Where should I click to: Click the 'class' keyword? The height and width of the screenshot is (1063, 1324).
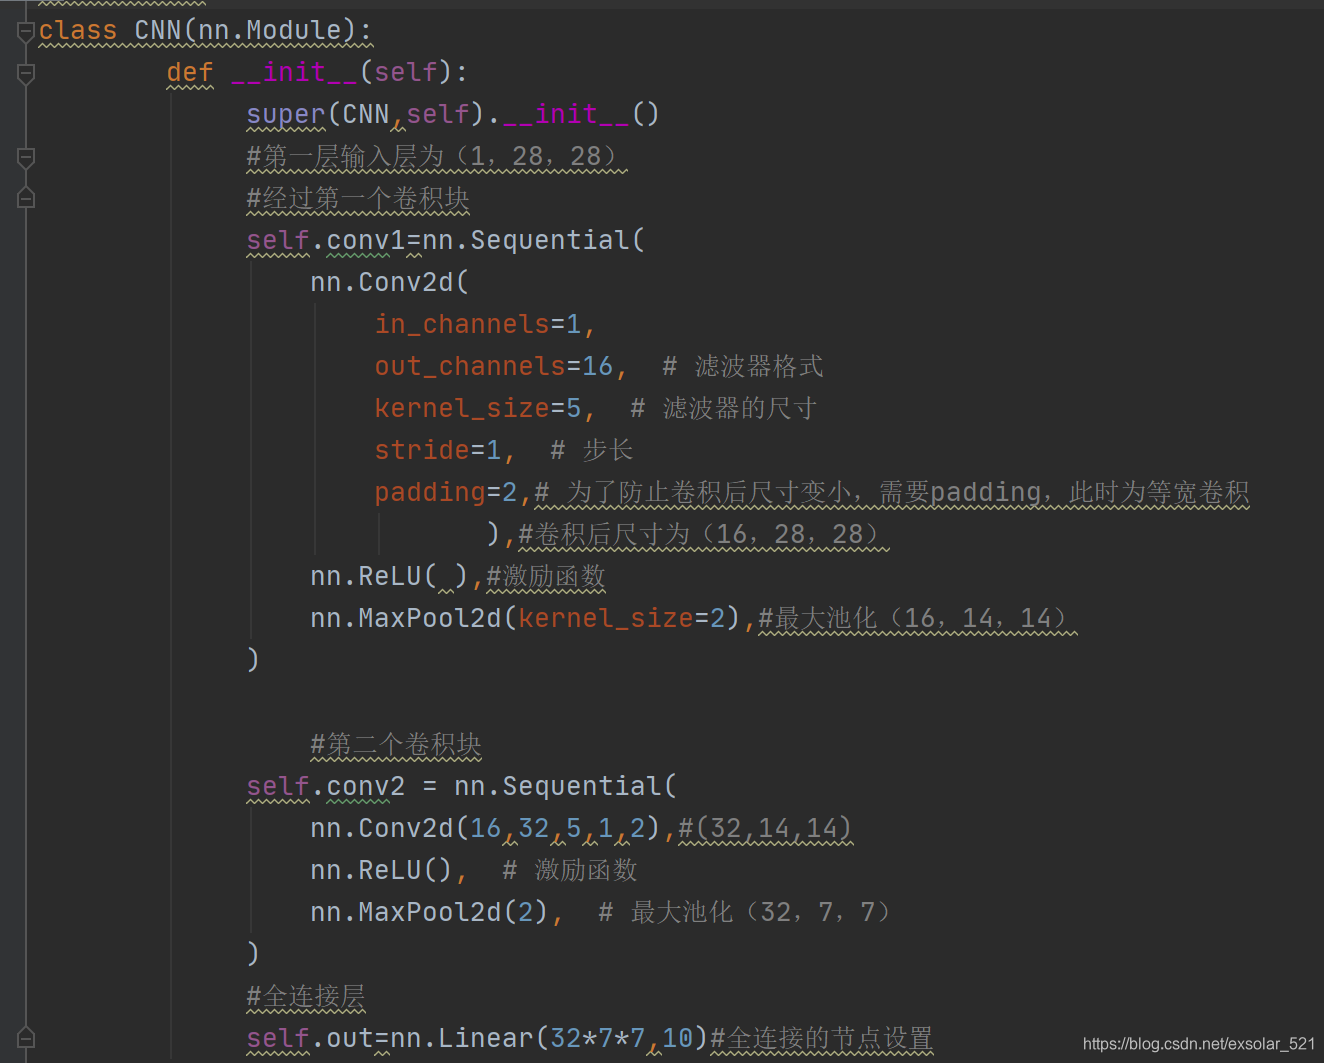tap(78, 31)
